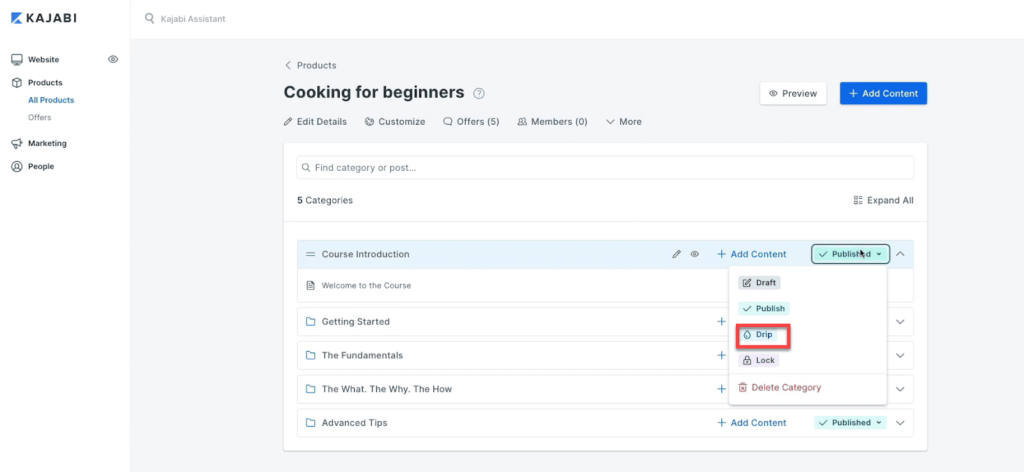Image resolution: width=1024 pixels, height=472 pixels.
Task: Open Offers (5) tab
Action: click(x=471, y=121)
